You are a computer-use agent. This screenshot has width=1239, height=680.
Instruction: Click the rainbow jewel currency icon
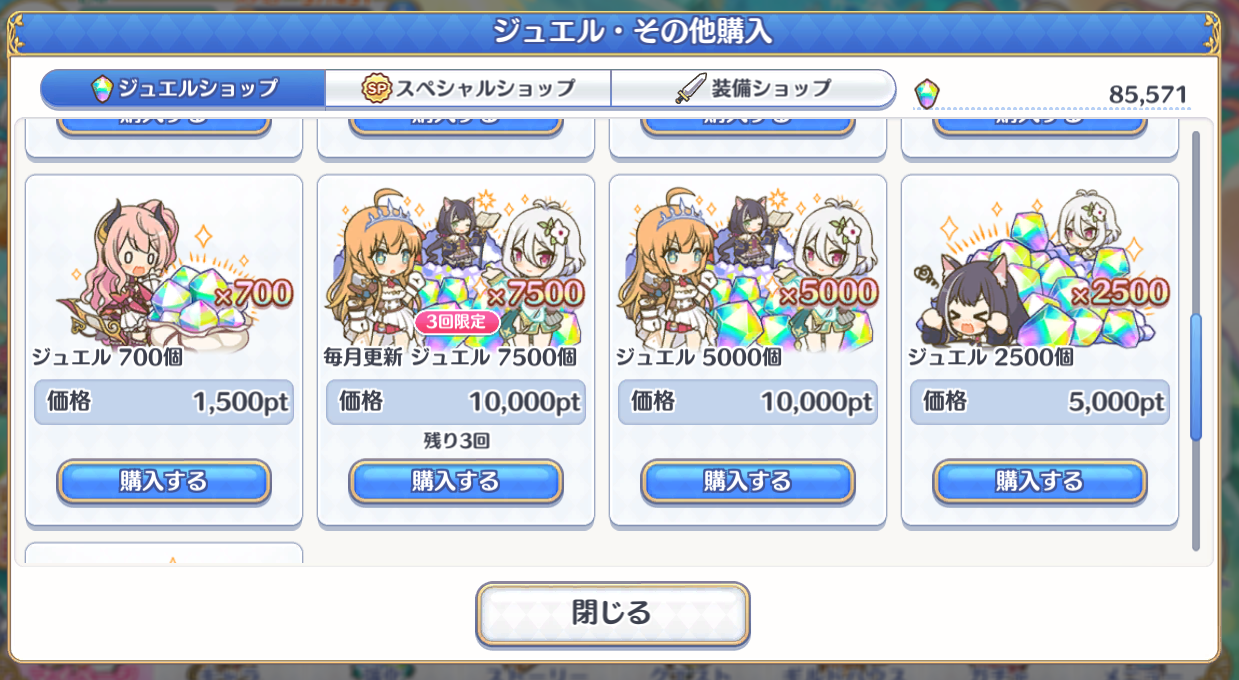(x=928, y=93)
